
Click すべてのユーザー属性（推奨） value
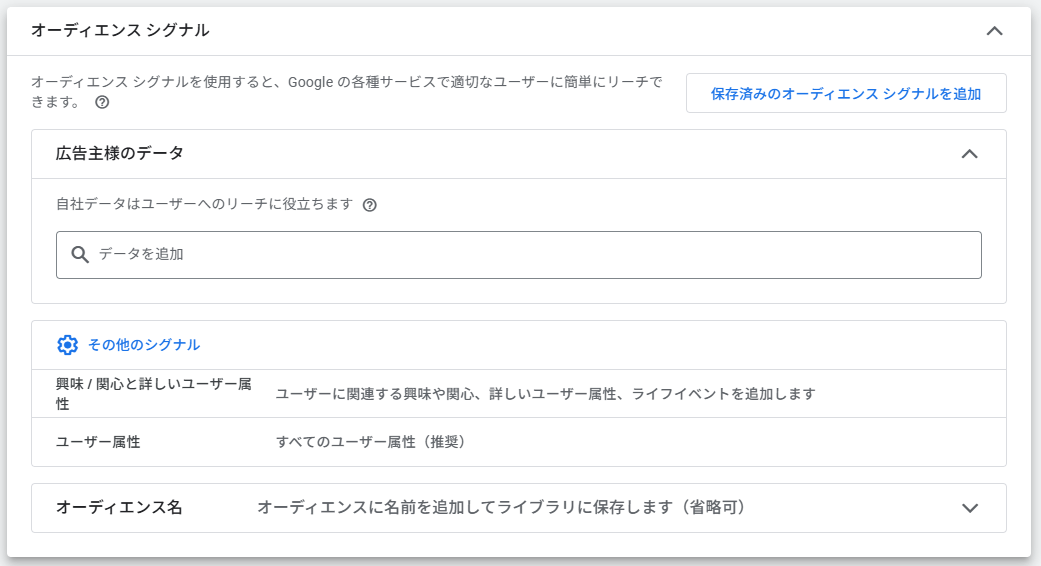click(371, 442)
